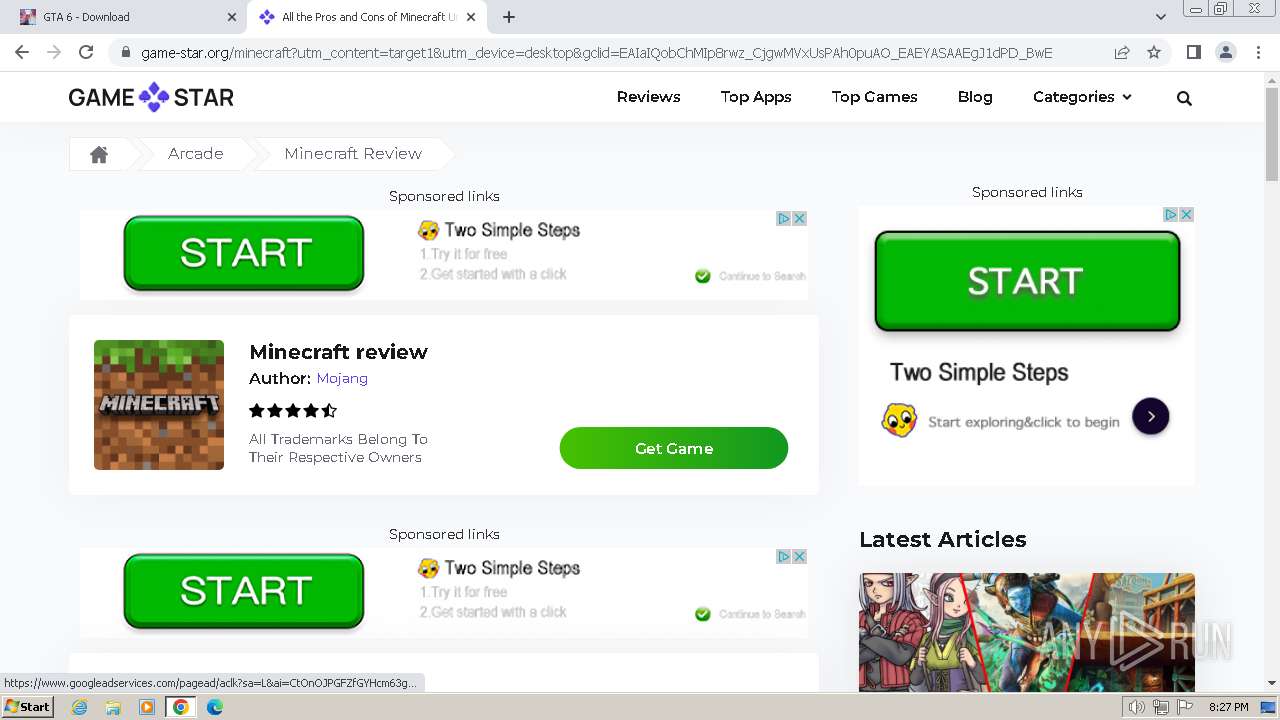
Task: Open a new browser tab
Action: 509,17
